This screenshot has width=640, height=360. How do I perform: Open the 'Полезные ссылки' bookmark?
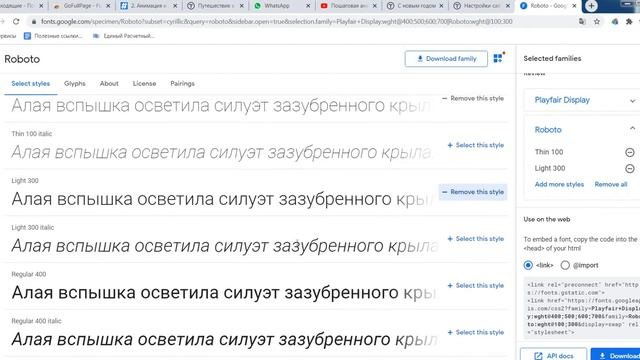coord(53,36)
